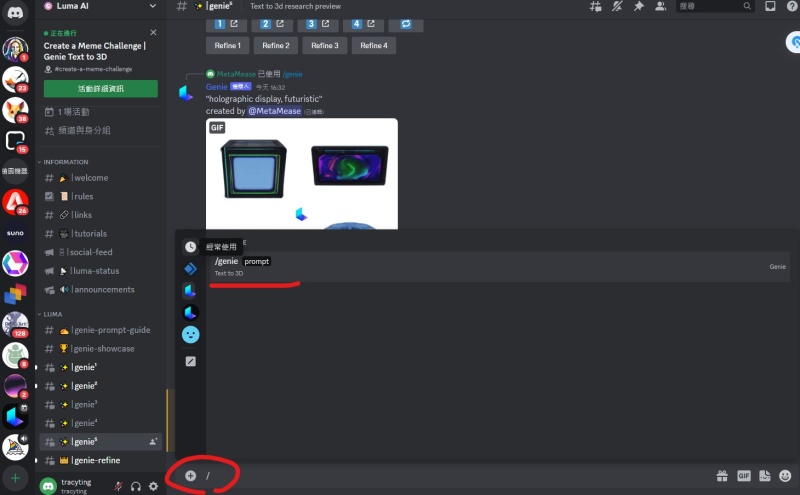Invite people icon on the selected genie channel
Screen dimensions: 800x495
pyautogui.click(x=153, y=442)
